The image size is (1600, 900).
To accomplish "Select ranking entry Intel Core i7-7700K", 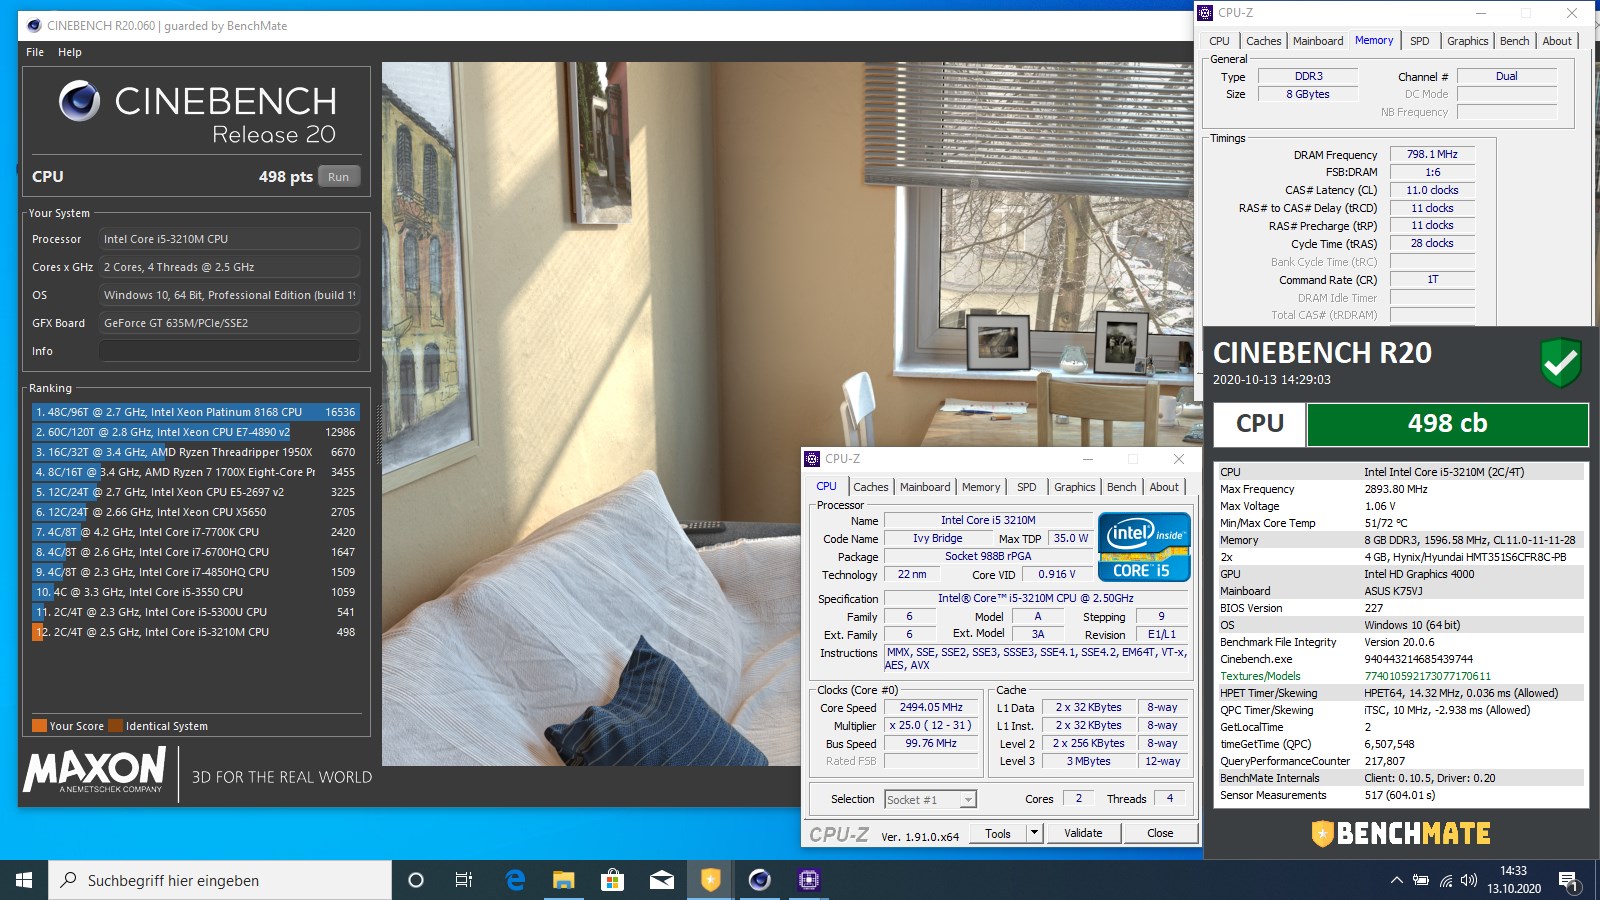I will 195,532.
